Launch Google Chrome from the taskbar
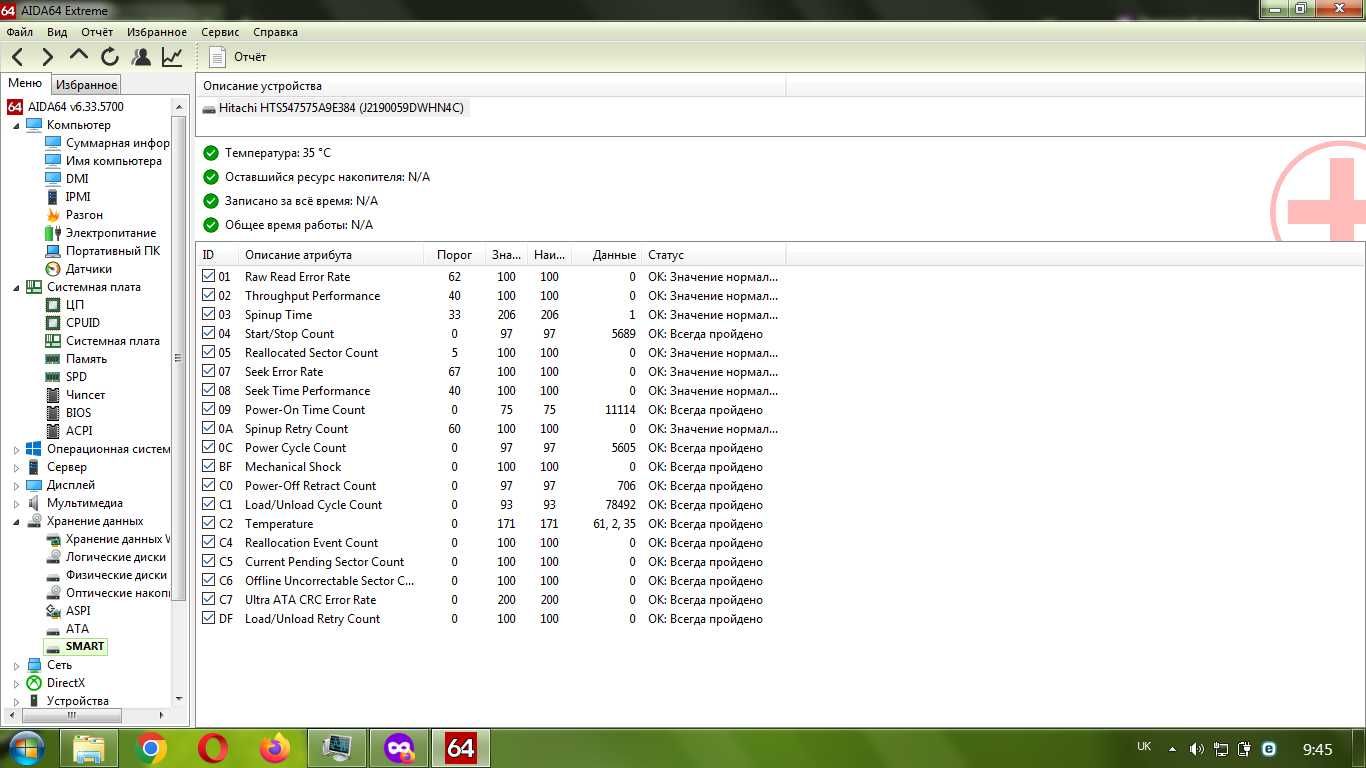This screenshot has width=1366, height=768. click(151, 748)
